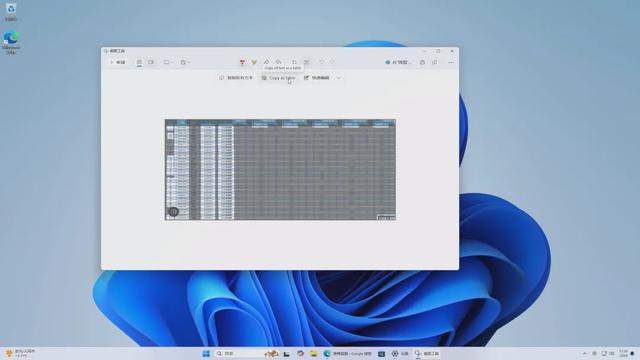Open the See more three-dots menu
The width and height of the screenshot is (640, 360).
451,62
